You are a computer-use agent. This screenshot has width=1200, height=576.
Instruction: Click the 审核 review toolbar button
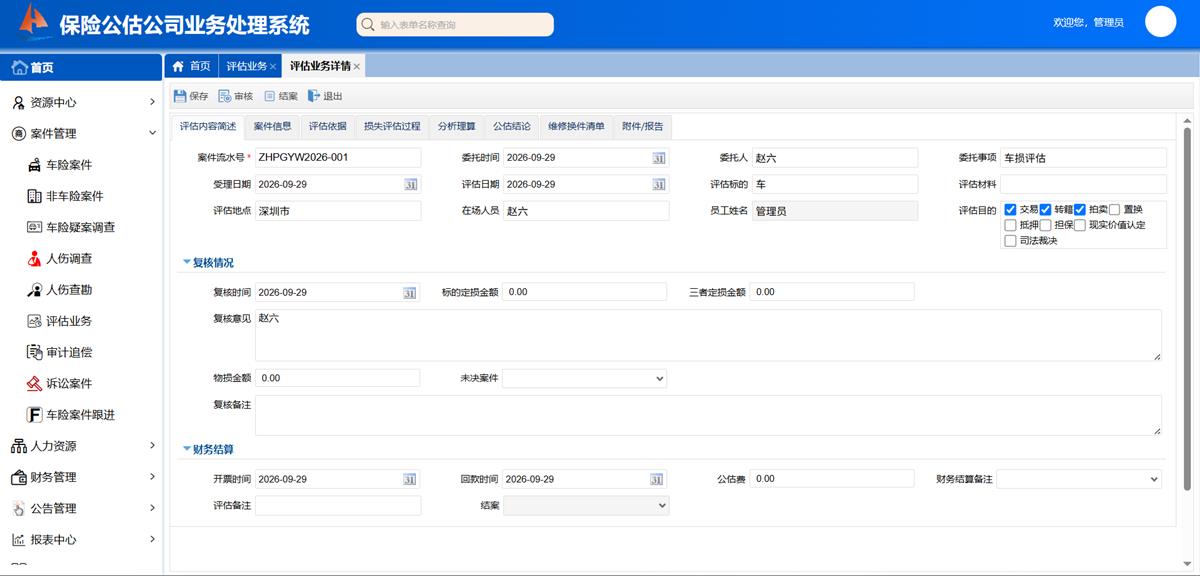[x=235, y=96]
